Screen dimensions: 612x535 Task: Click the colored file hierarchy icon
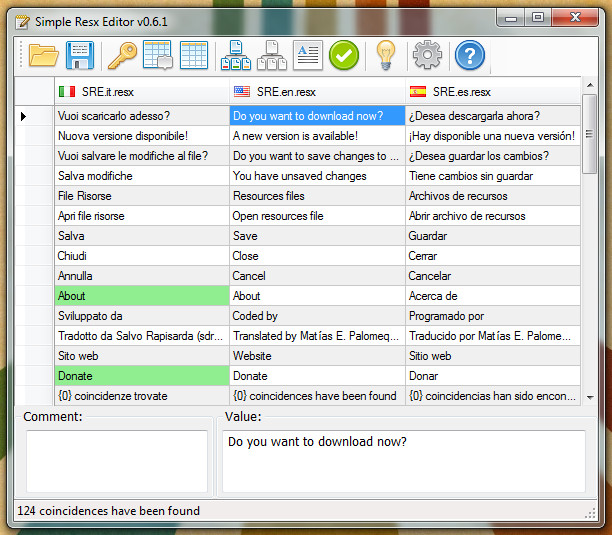click(x=236, y=55)
